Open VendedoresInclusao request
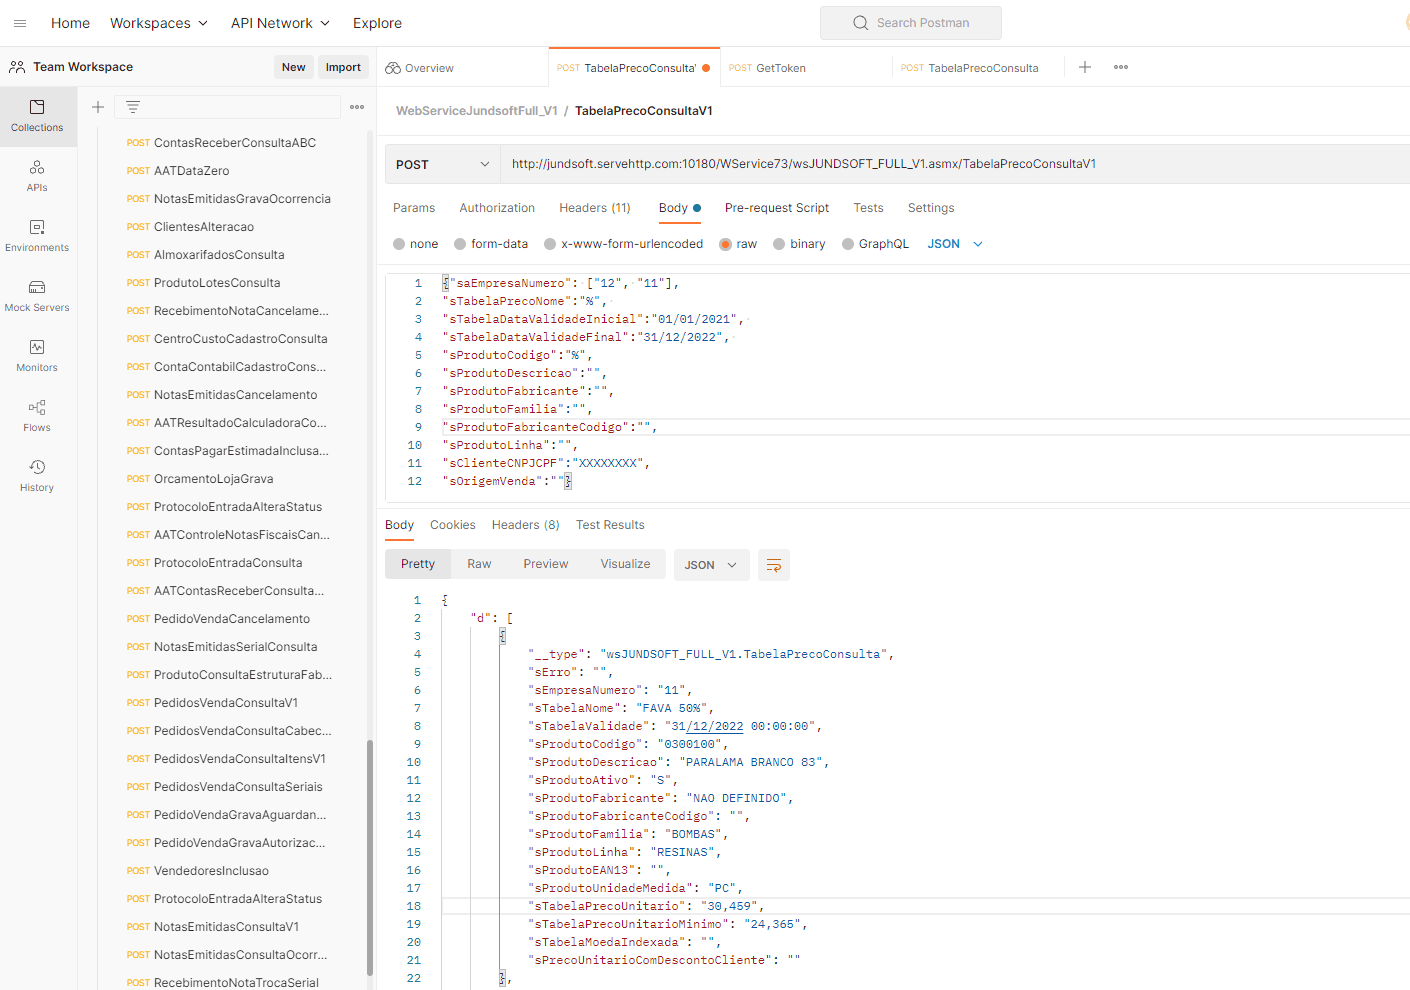 pos(211,871)
